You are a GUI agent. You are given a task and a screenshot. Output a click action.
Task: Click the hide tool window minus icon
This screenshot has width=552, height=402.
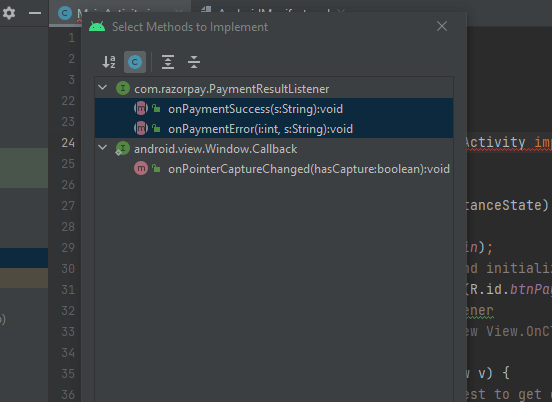click(x=35, y=13)
